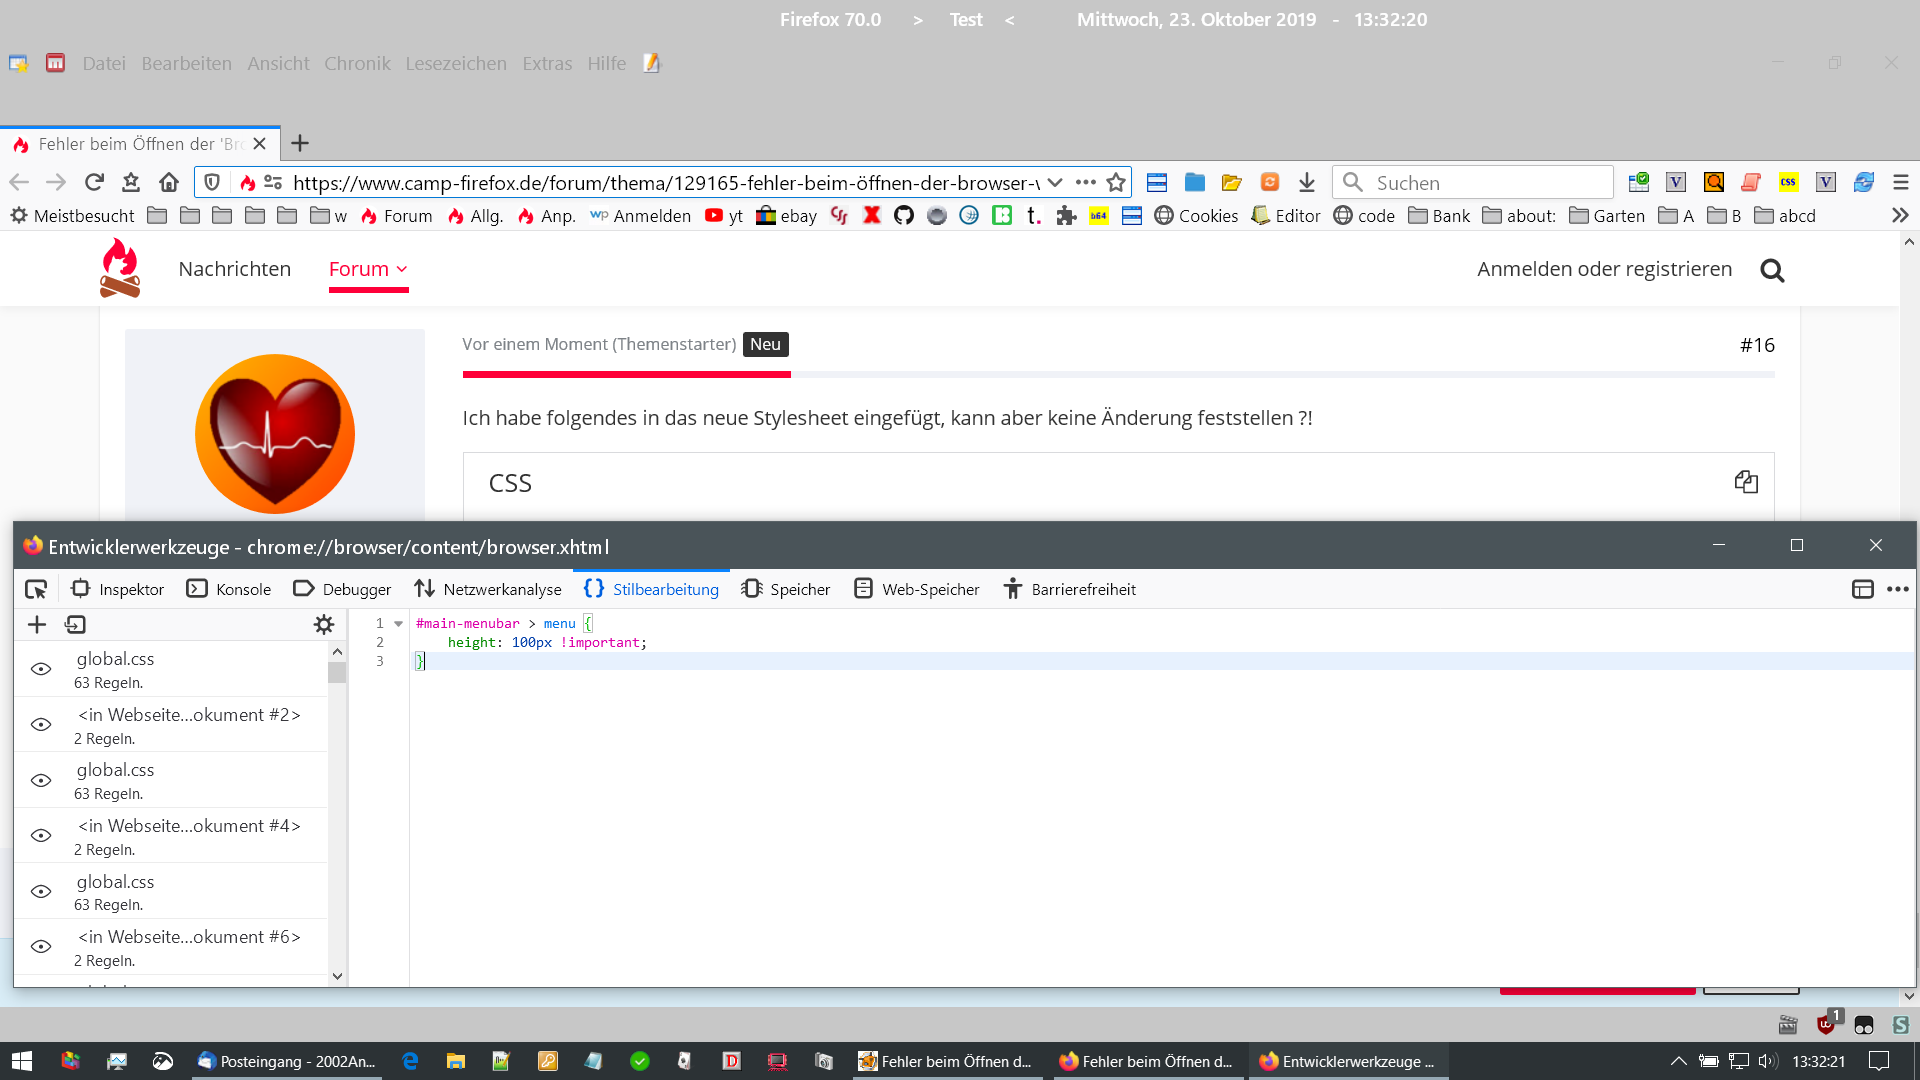The width and height of the screenshot is (1920, 1080).
Task: Open the devtools dock-mode frame selector icon
Action: pos(1862,589)
